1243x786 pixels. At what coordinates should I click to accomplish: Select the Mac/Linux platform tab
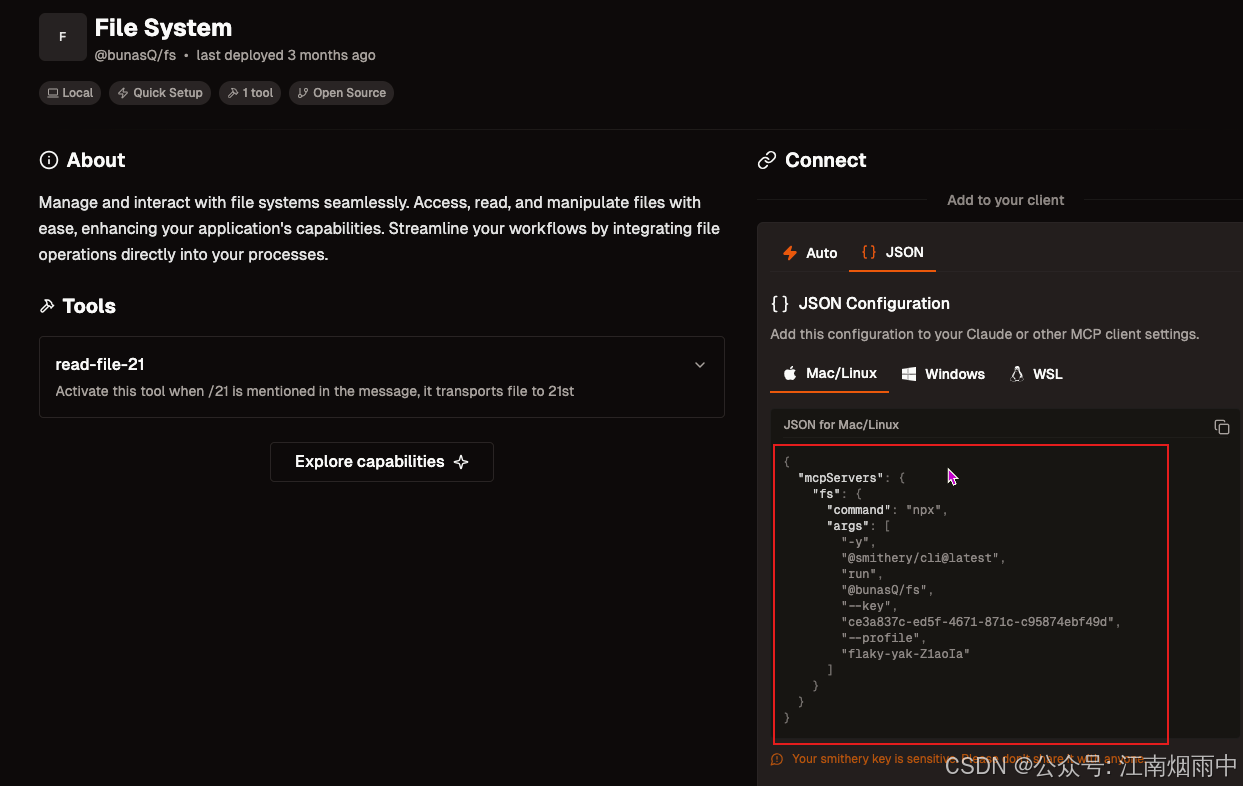[x=830, y=373]
